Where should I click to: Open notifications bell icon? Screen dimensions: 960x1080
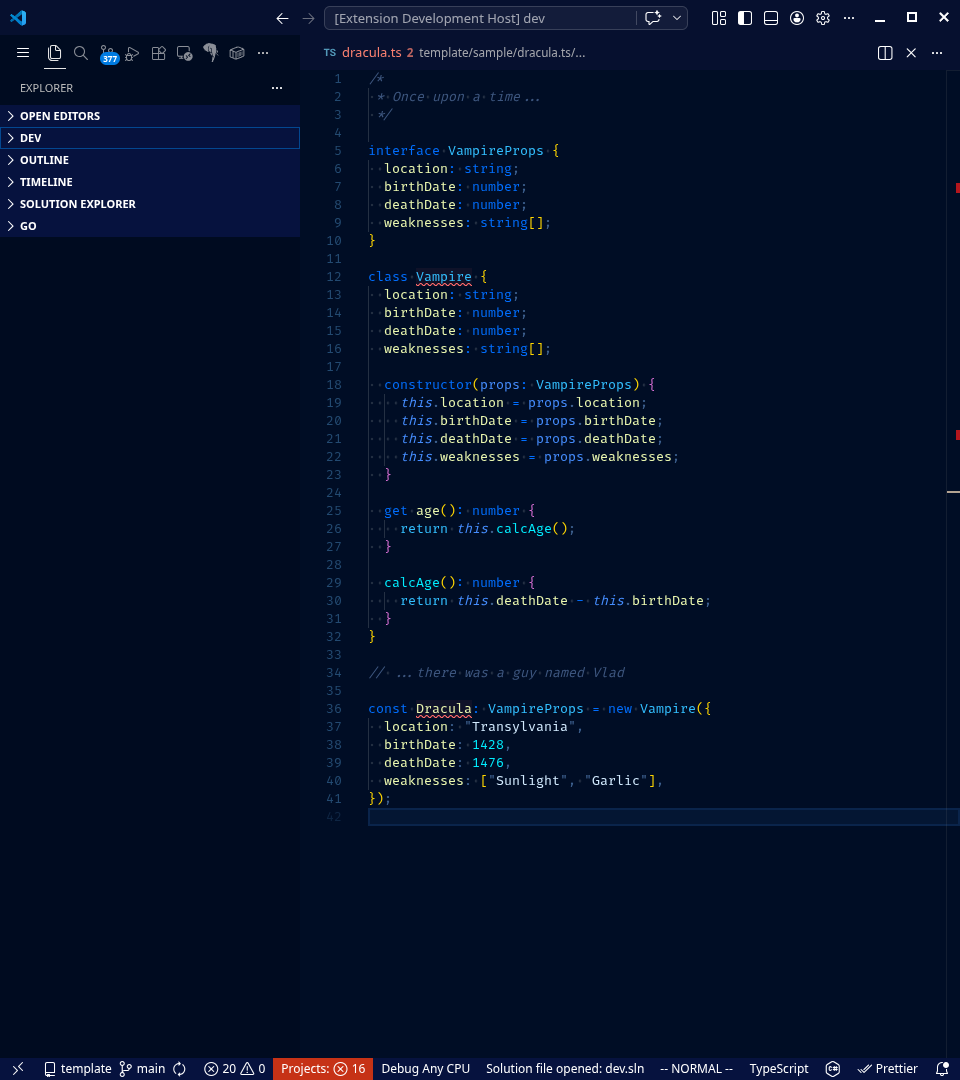tap(942, 1068)
